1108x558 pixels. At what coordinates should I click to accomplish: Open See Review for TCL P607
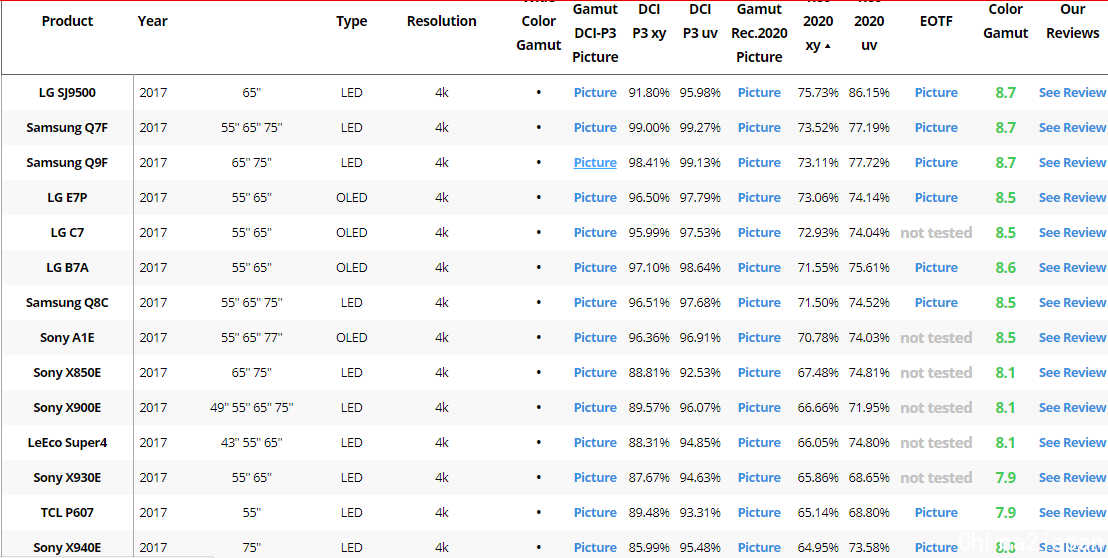tap(1072, 513)
